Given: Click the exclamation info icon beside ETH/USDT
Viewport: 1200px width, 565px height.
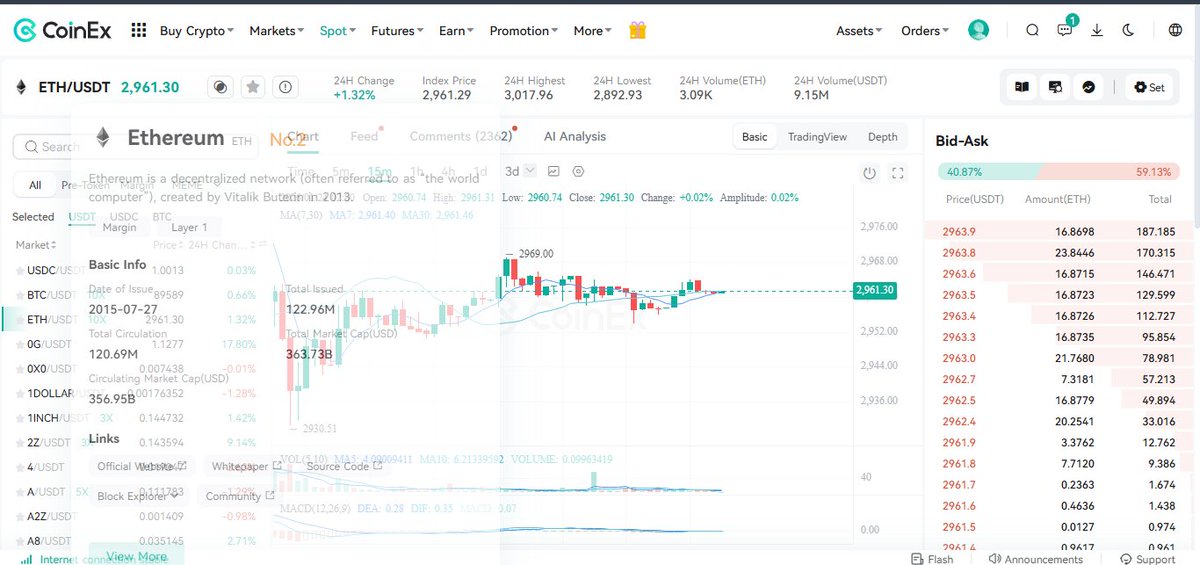Looking at the screenshot, I should click(x=286, y=88).
